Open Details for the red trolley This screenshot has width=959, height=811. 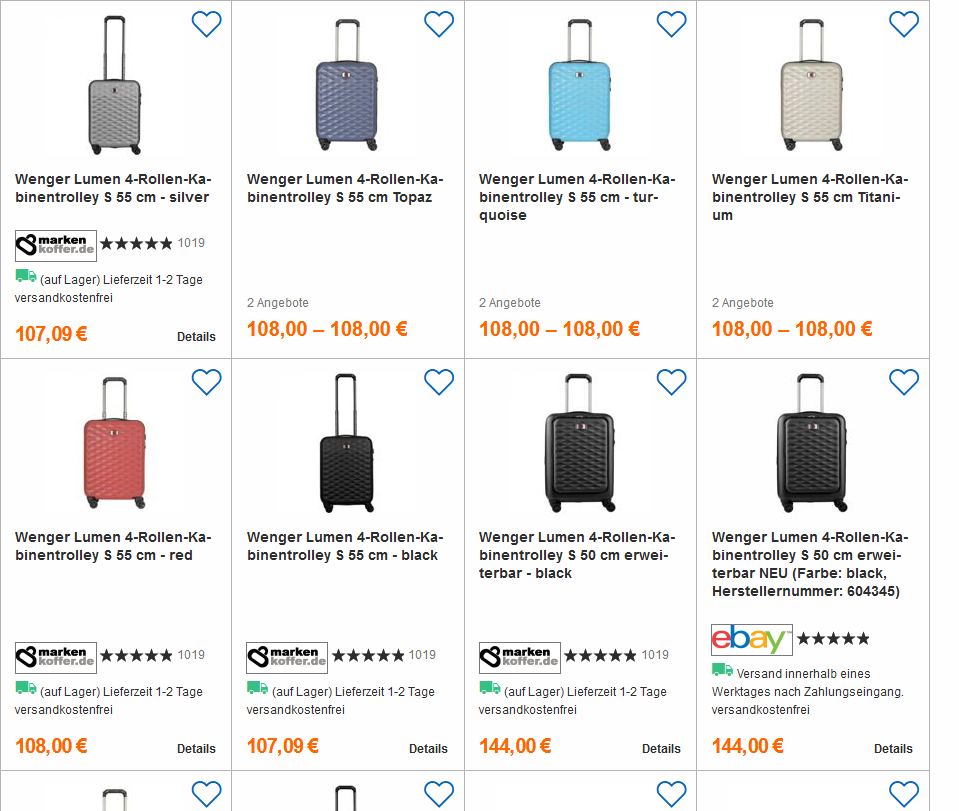click(x=196, y=749)
